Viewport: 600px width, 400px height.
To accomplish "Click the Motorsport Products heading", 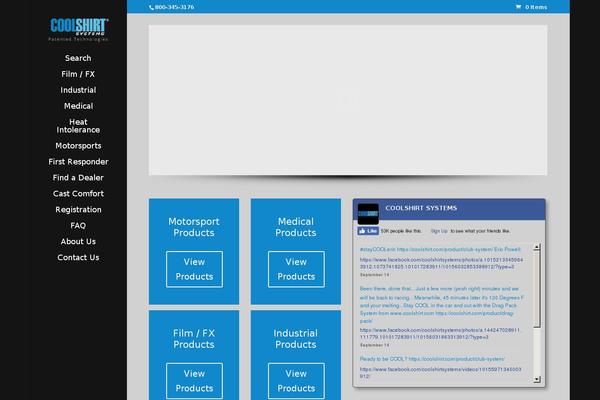I will point(194,227).
